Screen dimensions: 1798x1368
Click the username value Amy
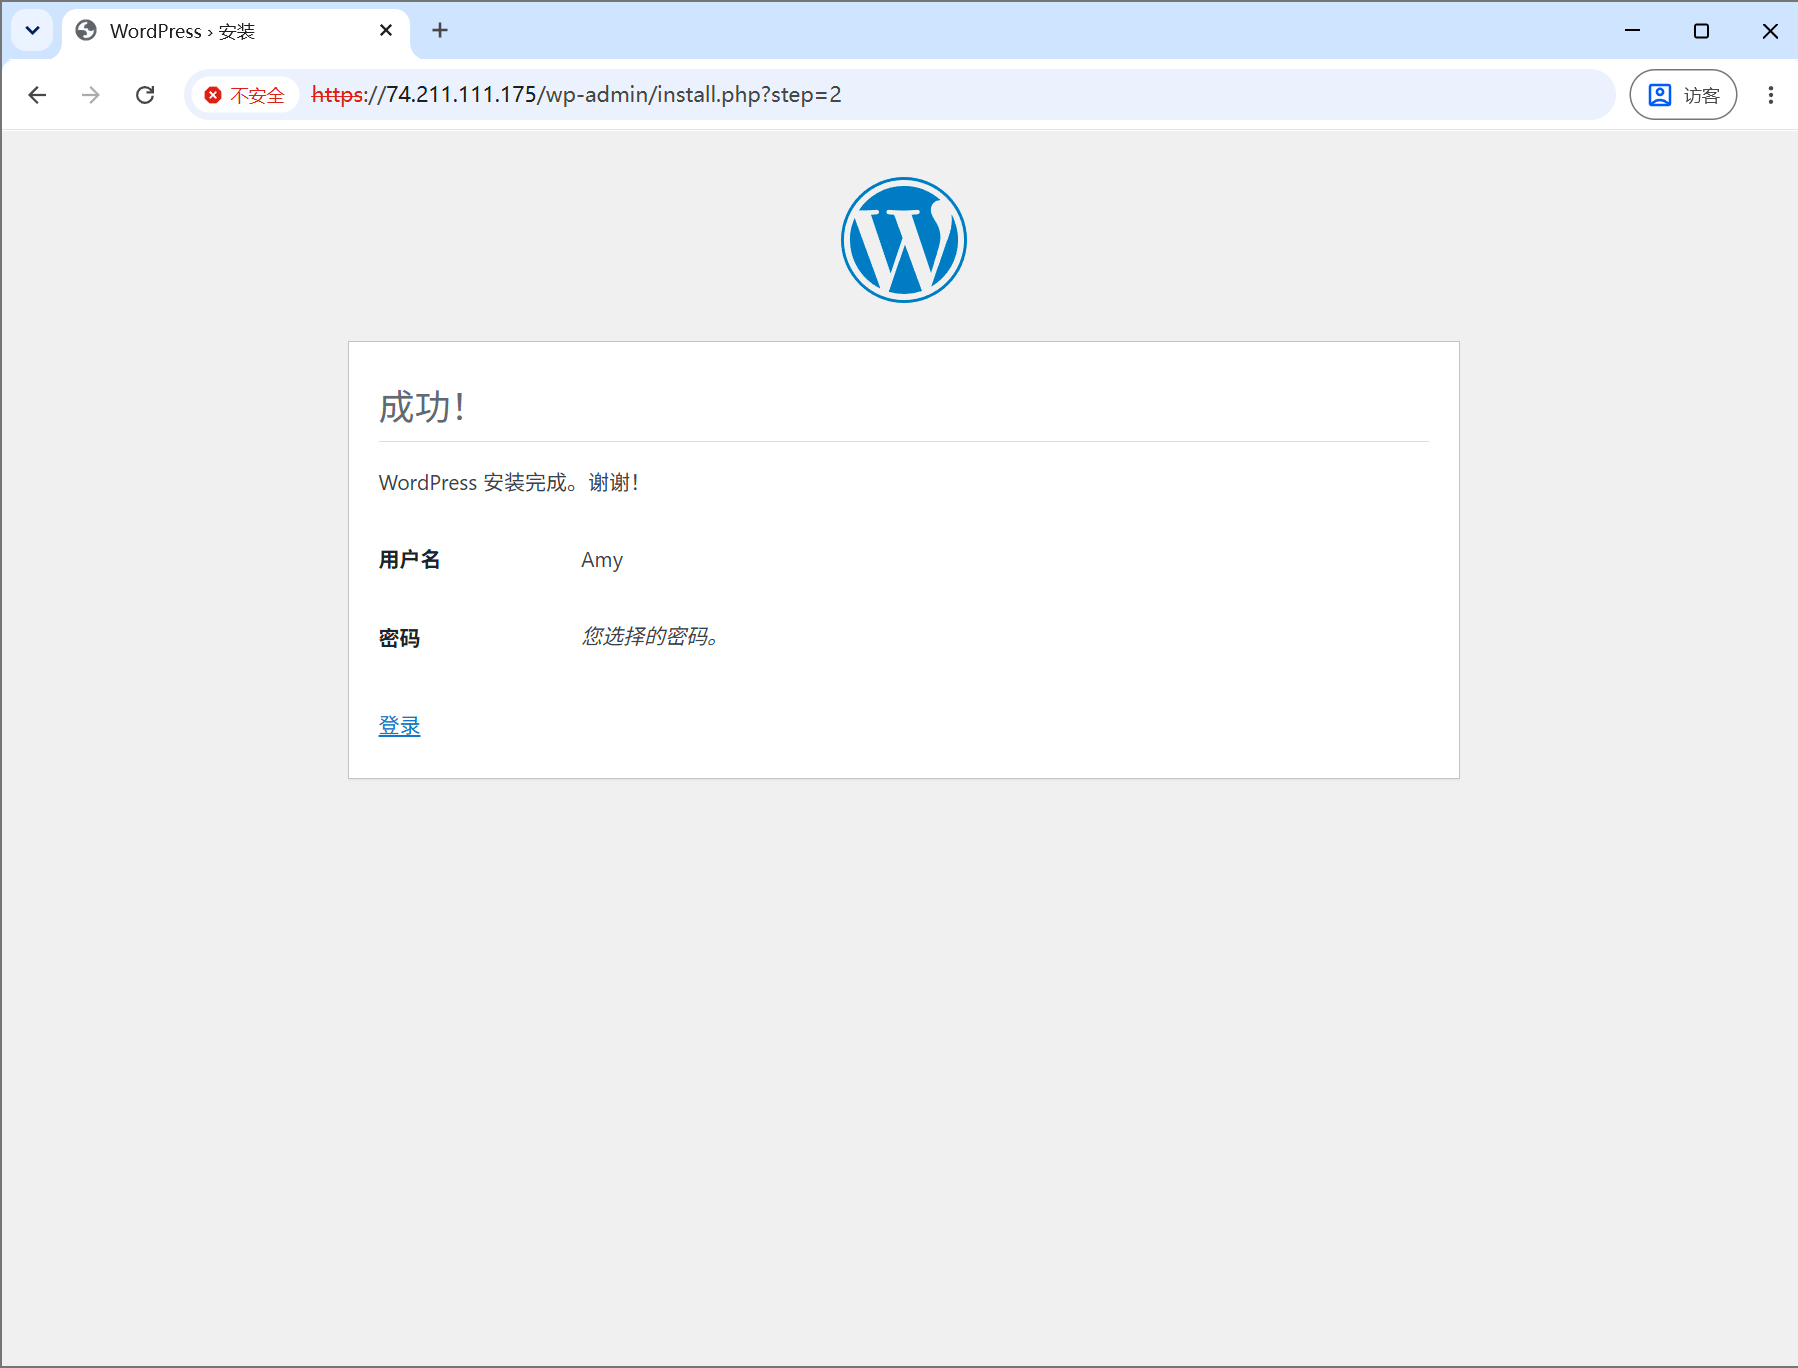pyautogui.click(x=602, y=560)
